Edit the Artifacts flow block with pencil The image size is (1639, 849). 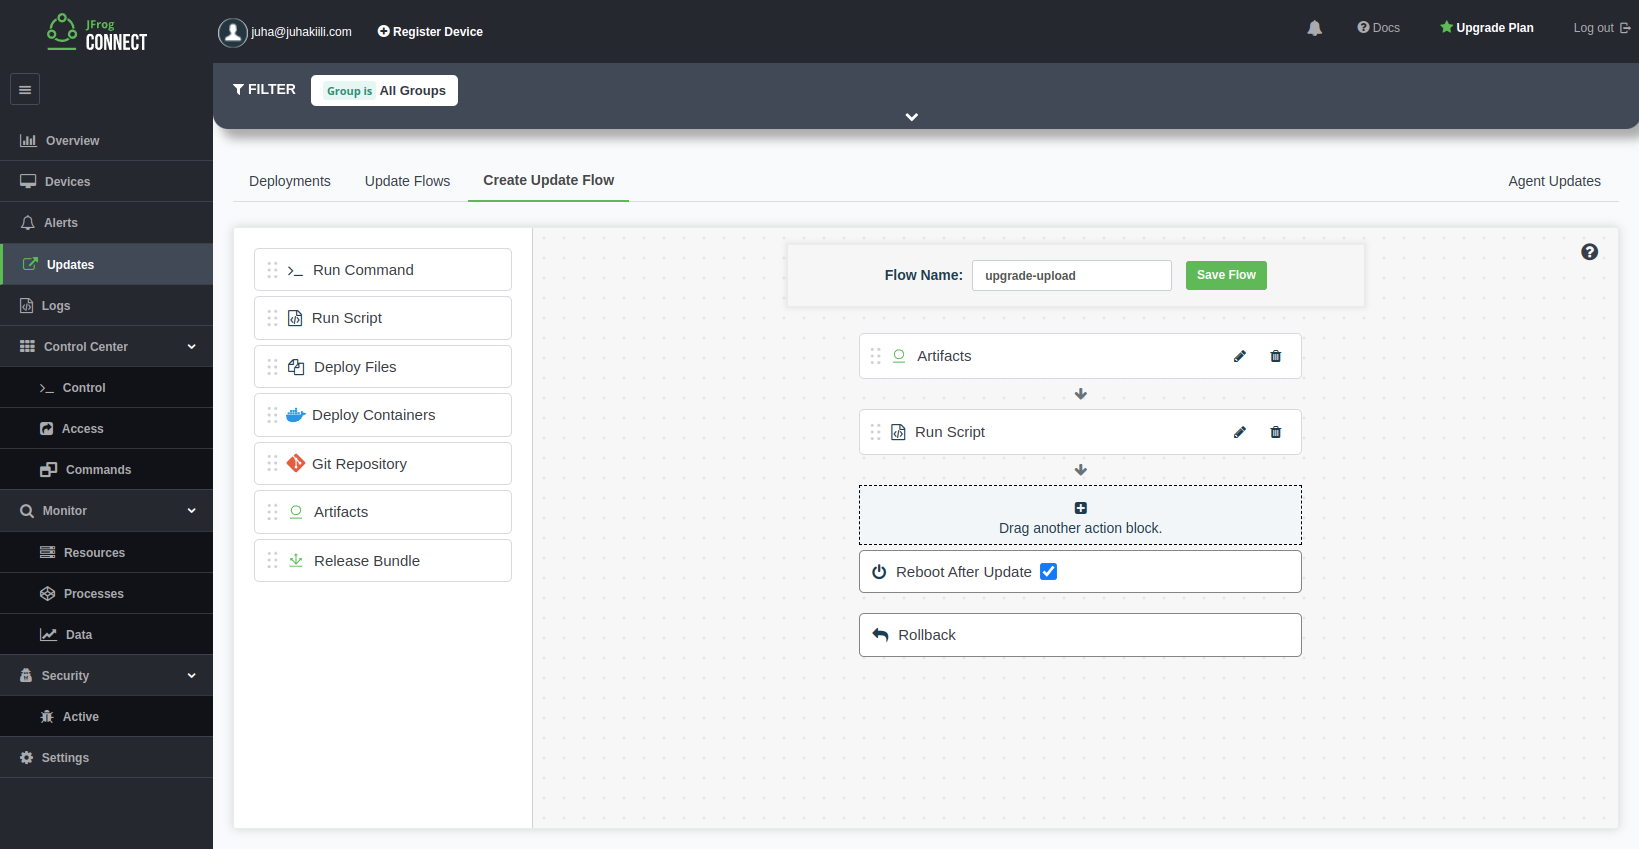pos(1240,356)
